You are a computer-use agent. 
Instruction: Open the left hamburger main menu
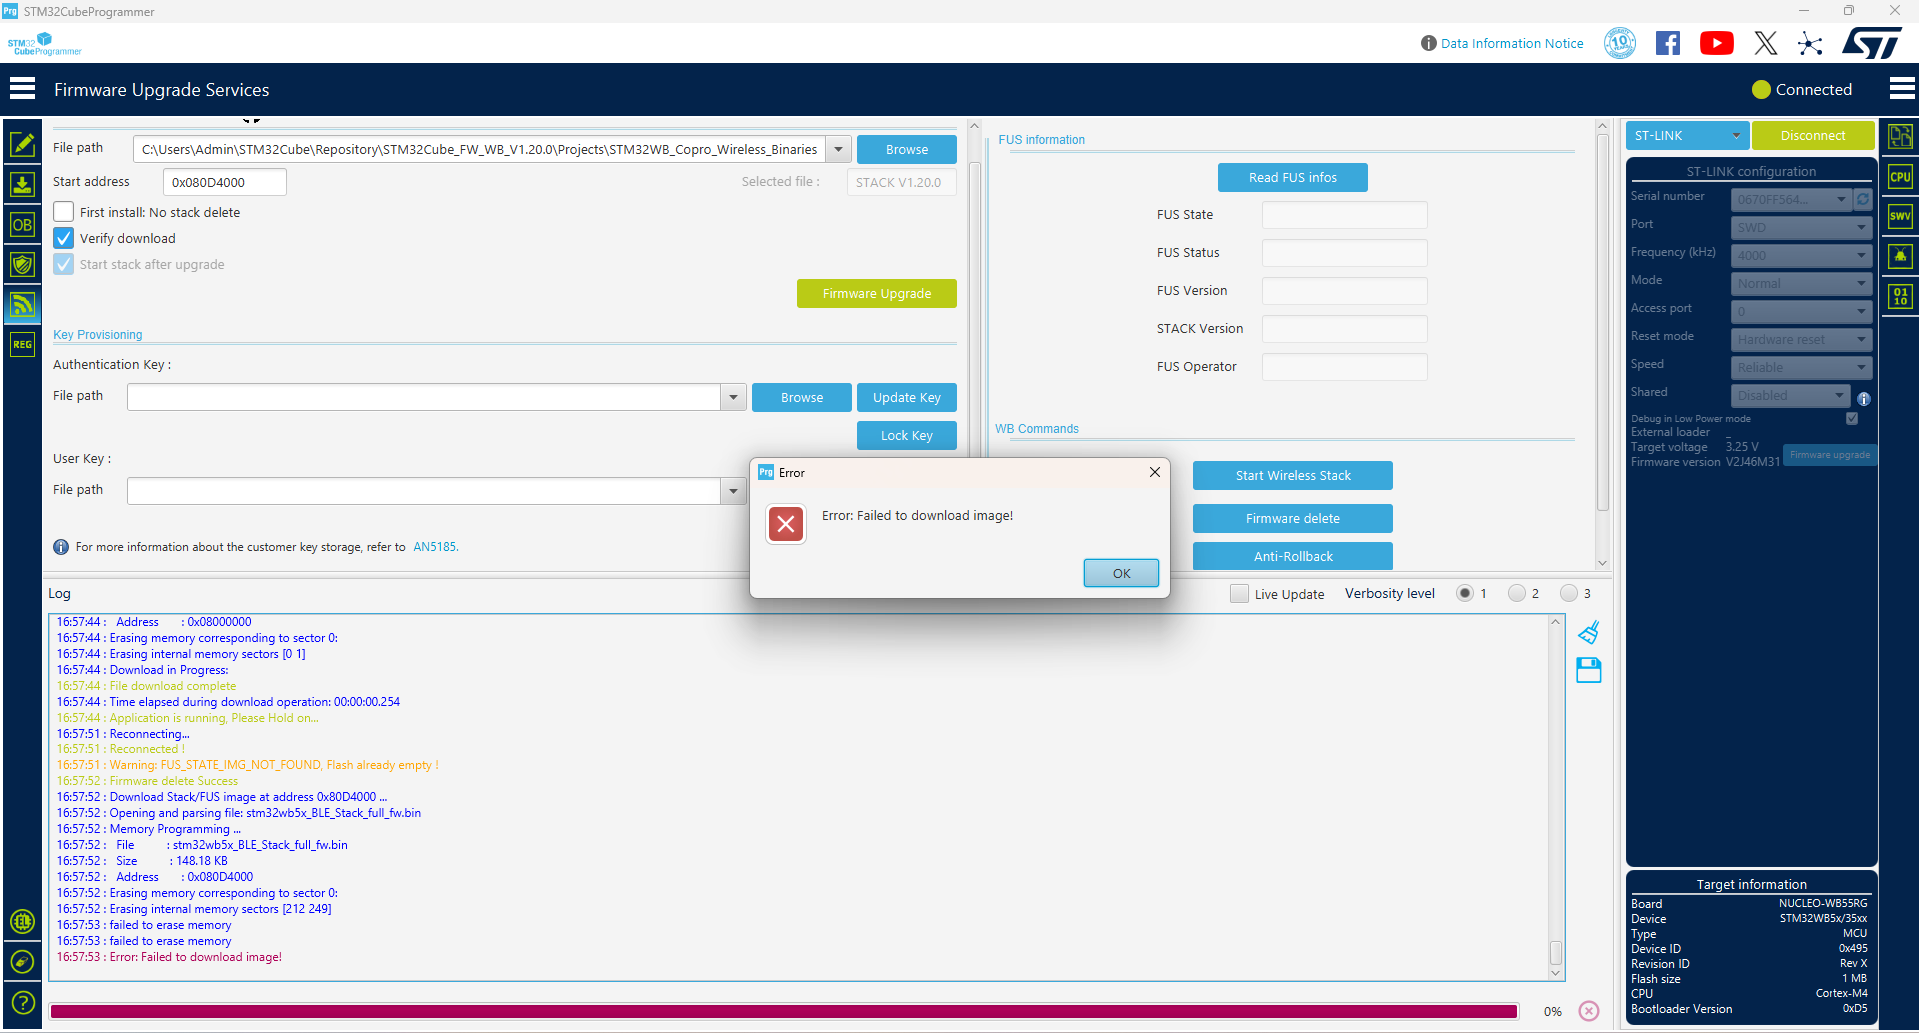[x=22, y=89]
